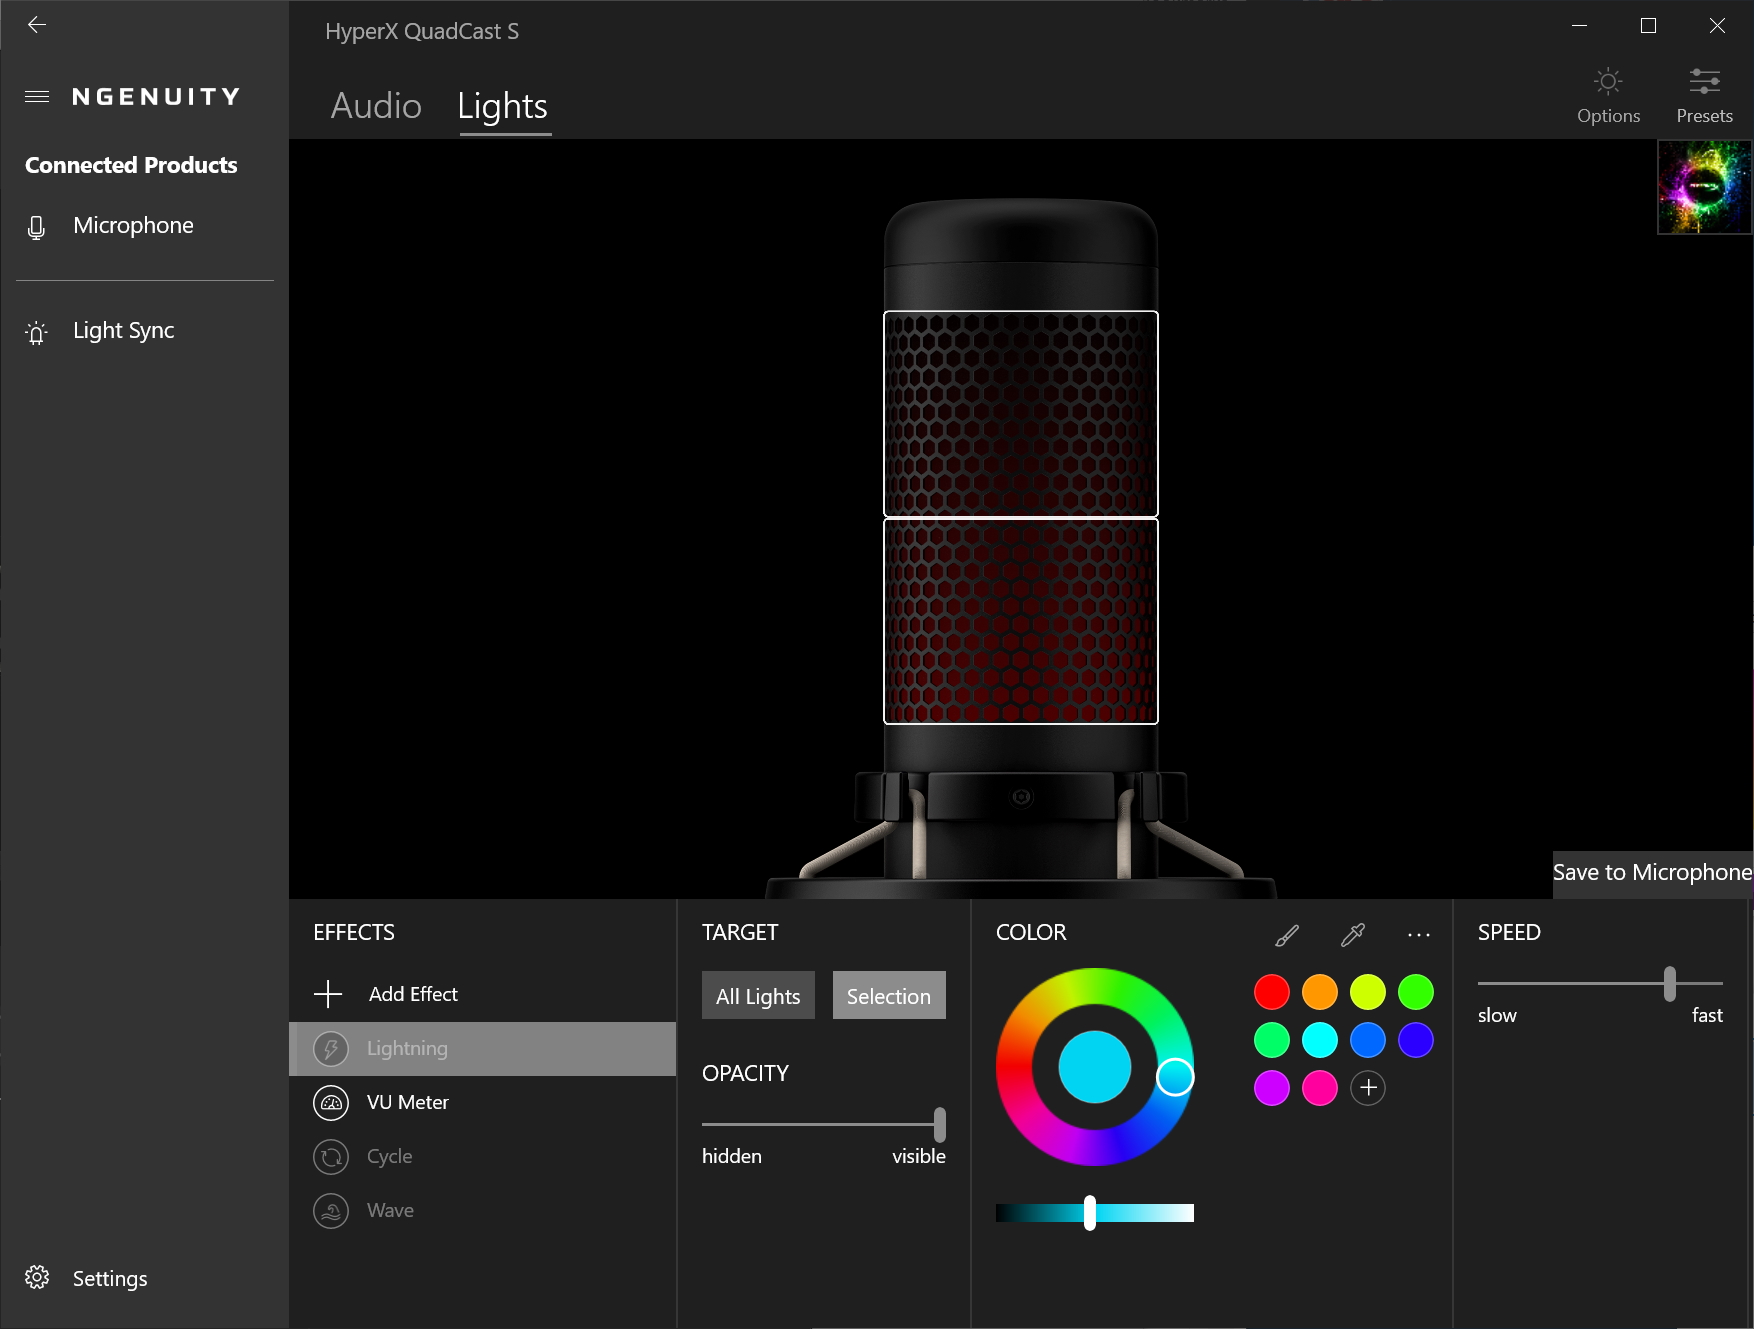The image size is (1754, 1329).
Task: Select the VU Meter effect
Action: click(407, 1102)
